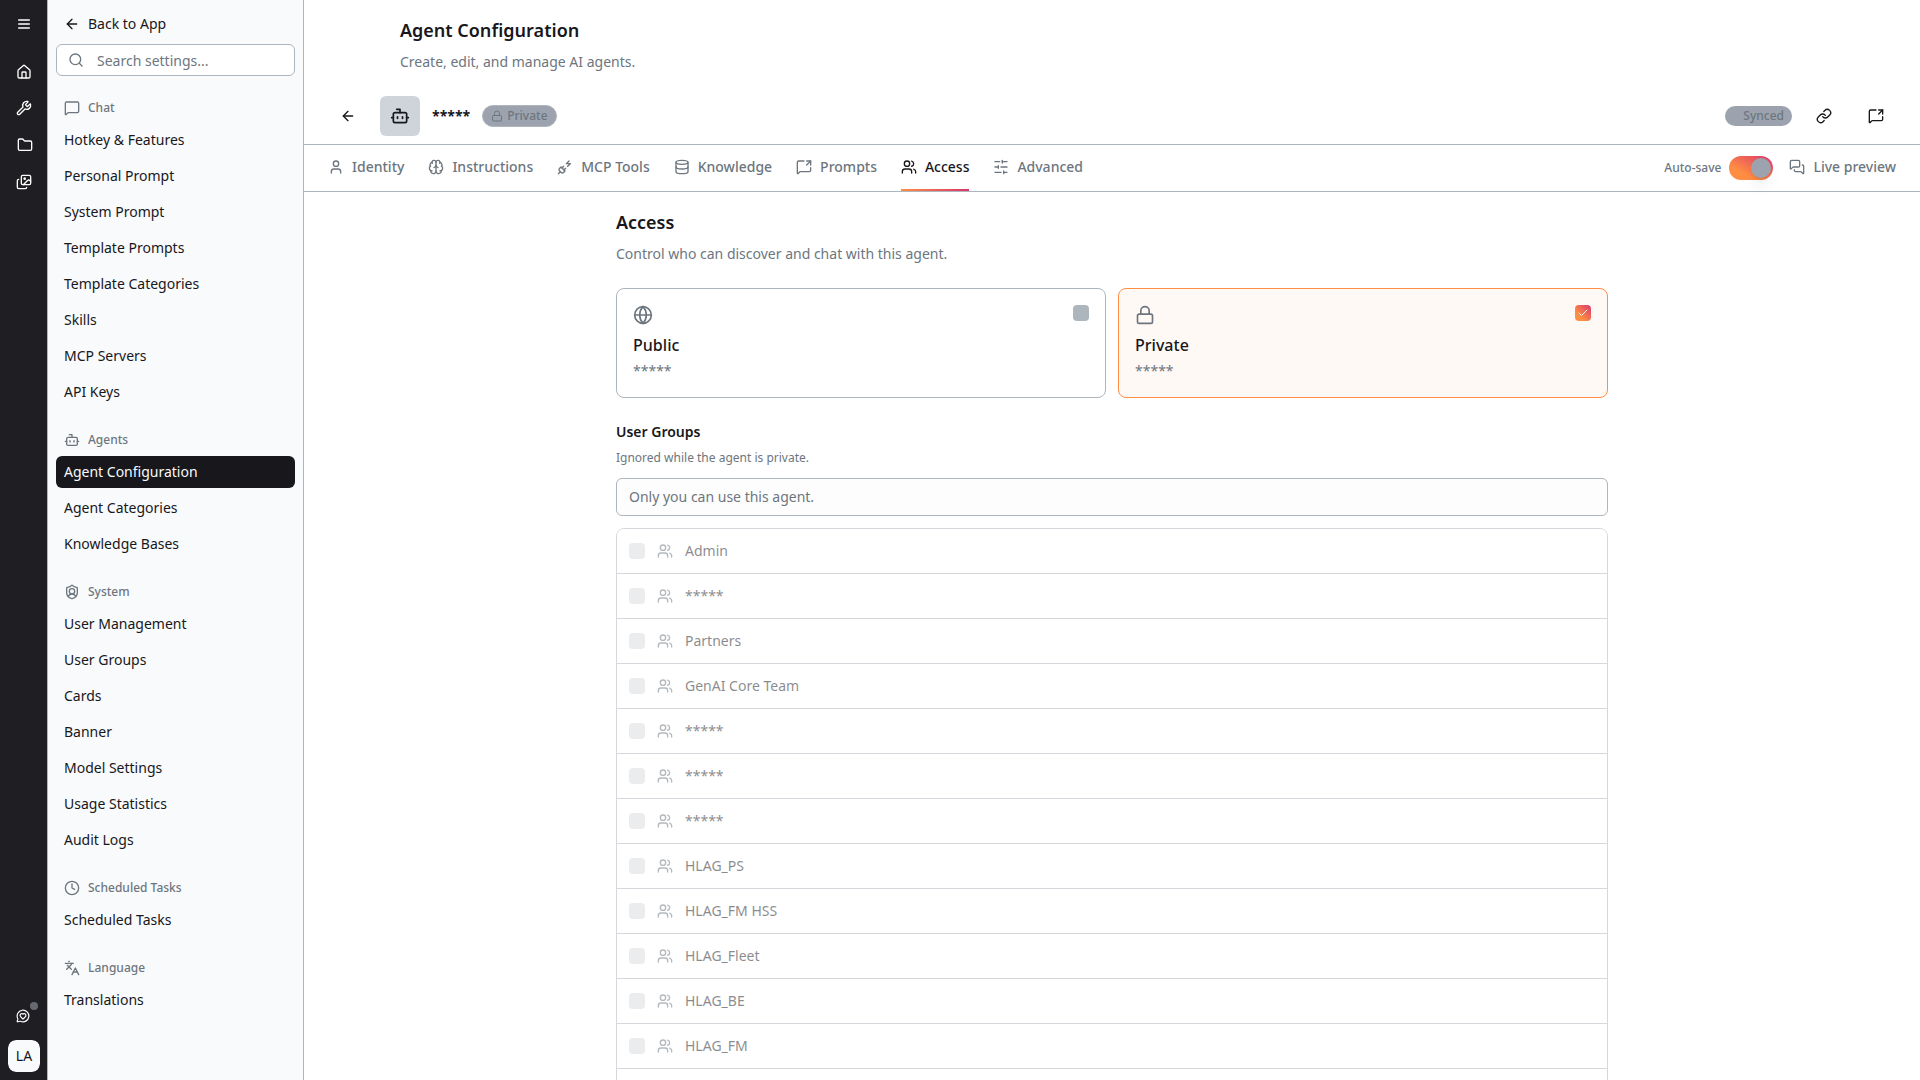
Task: Open the wrench tools icon in left rail
Action: click(x=24, y=108)
